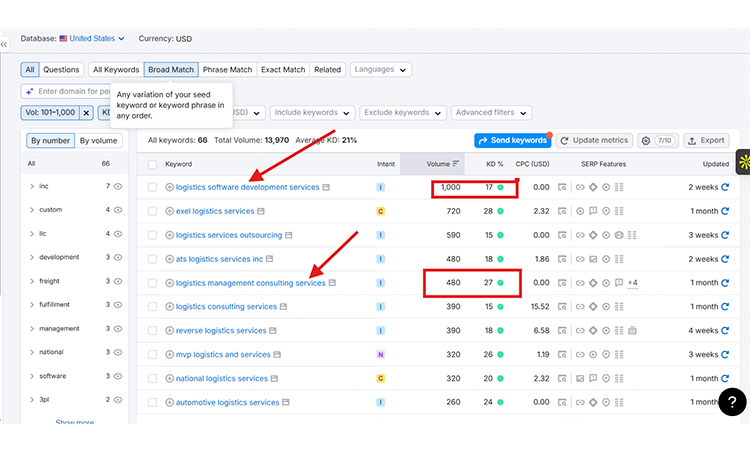This screenshot has width=750, height=450.
Task: Click the KD % column header
Action: click(495, 164)
